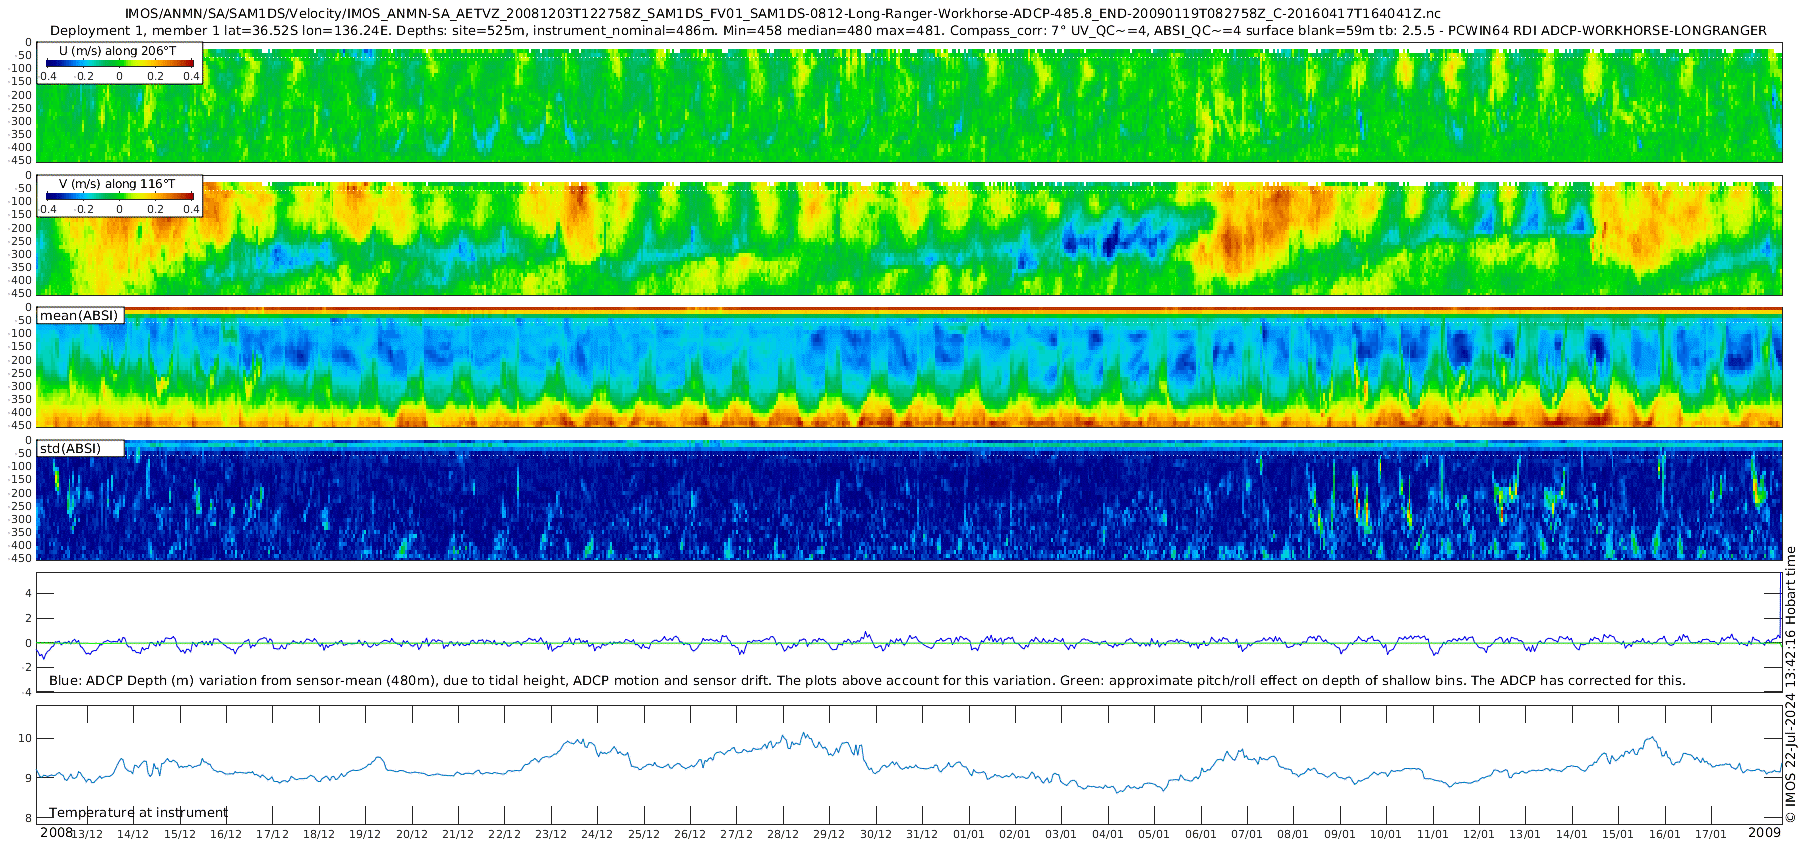Image resolution: width=1800 pixels, height=850 pixels.
Task: Click the '17/12' date tick label
Action: (x=272, y=835)
